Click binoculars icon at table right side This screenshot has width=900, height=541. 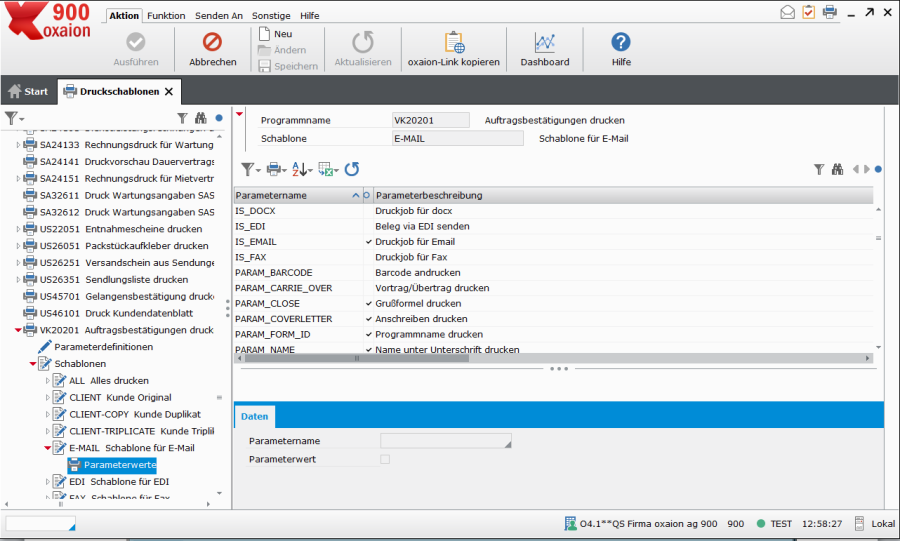[837, 169]
